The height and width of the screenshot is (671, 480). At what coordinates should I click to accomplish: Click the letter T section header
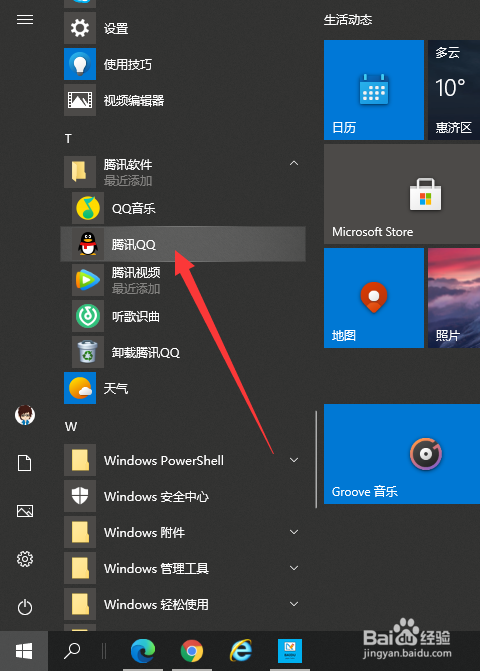pos(68,138)
